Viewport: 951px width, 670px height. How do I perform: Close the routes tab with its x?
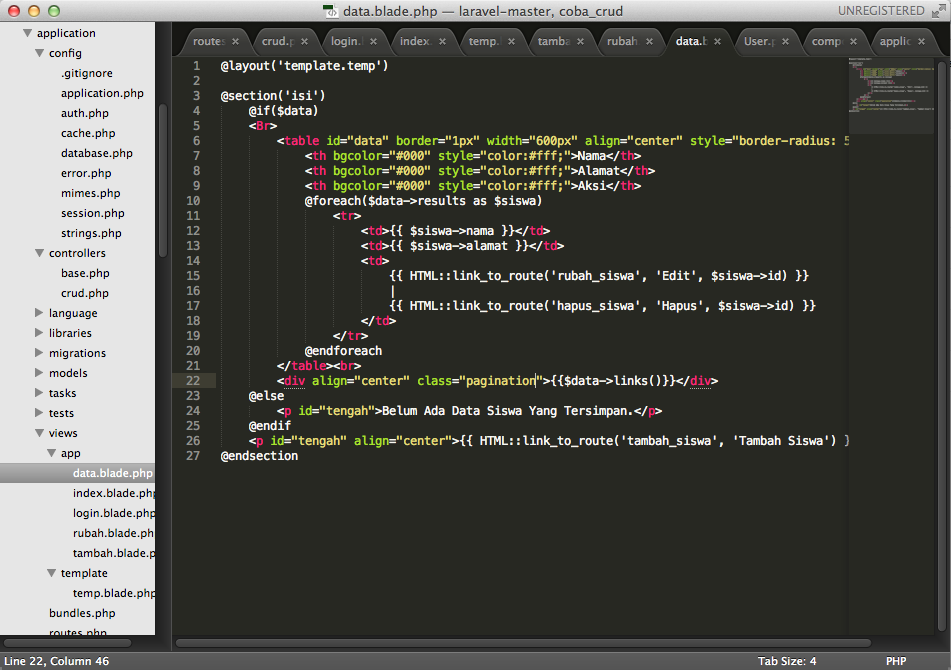pos(236,42)
